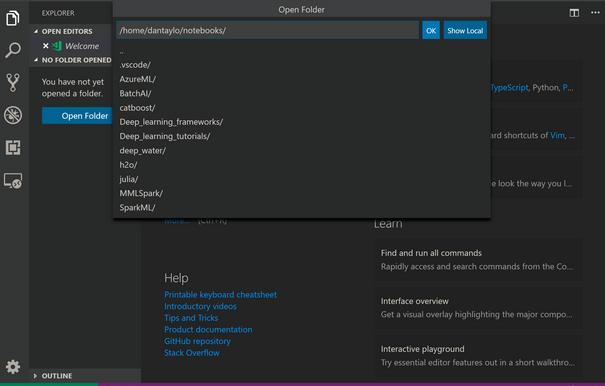Open the More Actions ellipsis menu

(595, 13)
